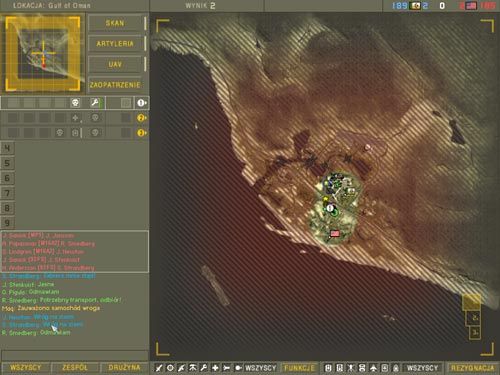Toggle the knife spec-ops class filter
500x375 pixels.
159,368
